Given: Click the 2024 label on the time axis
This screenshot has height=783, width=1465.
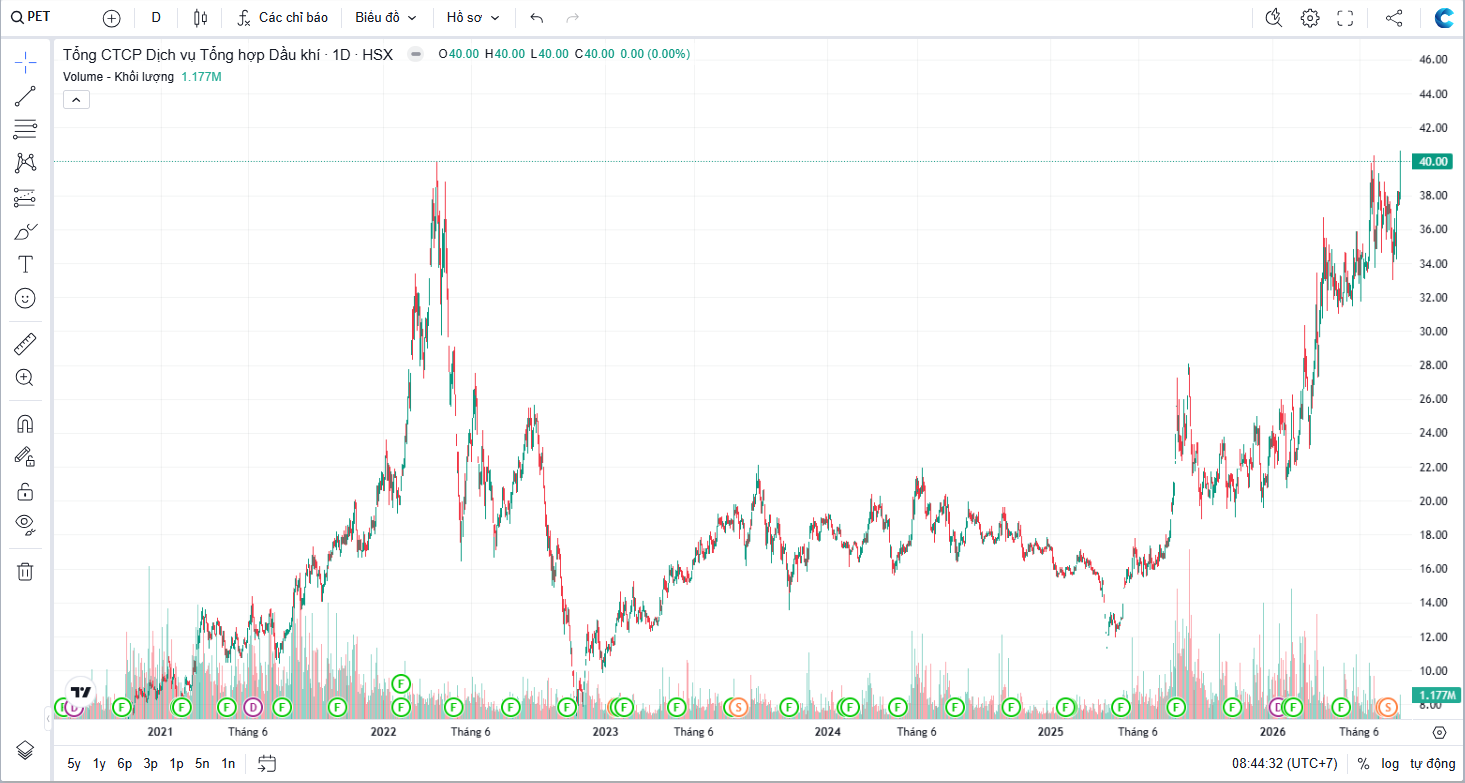Looking at the screenshot, I should point(827,732).
